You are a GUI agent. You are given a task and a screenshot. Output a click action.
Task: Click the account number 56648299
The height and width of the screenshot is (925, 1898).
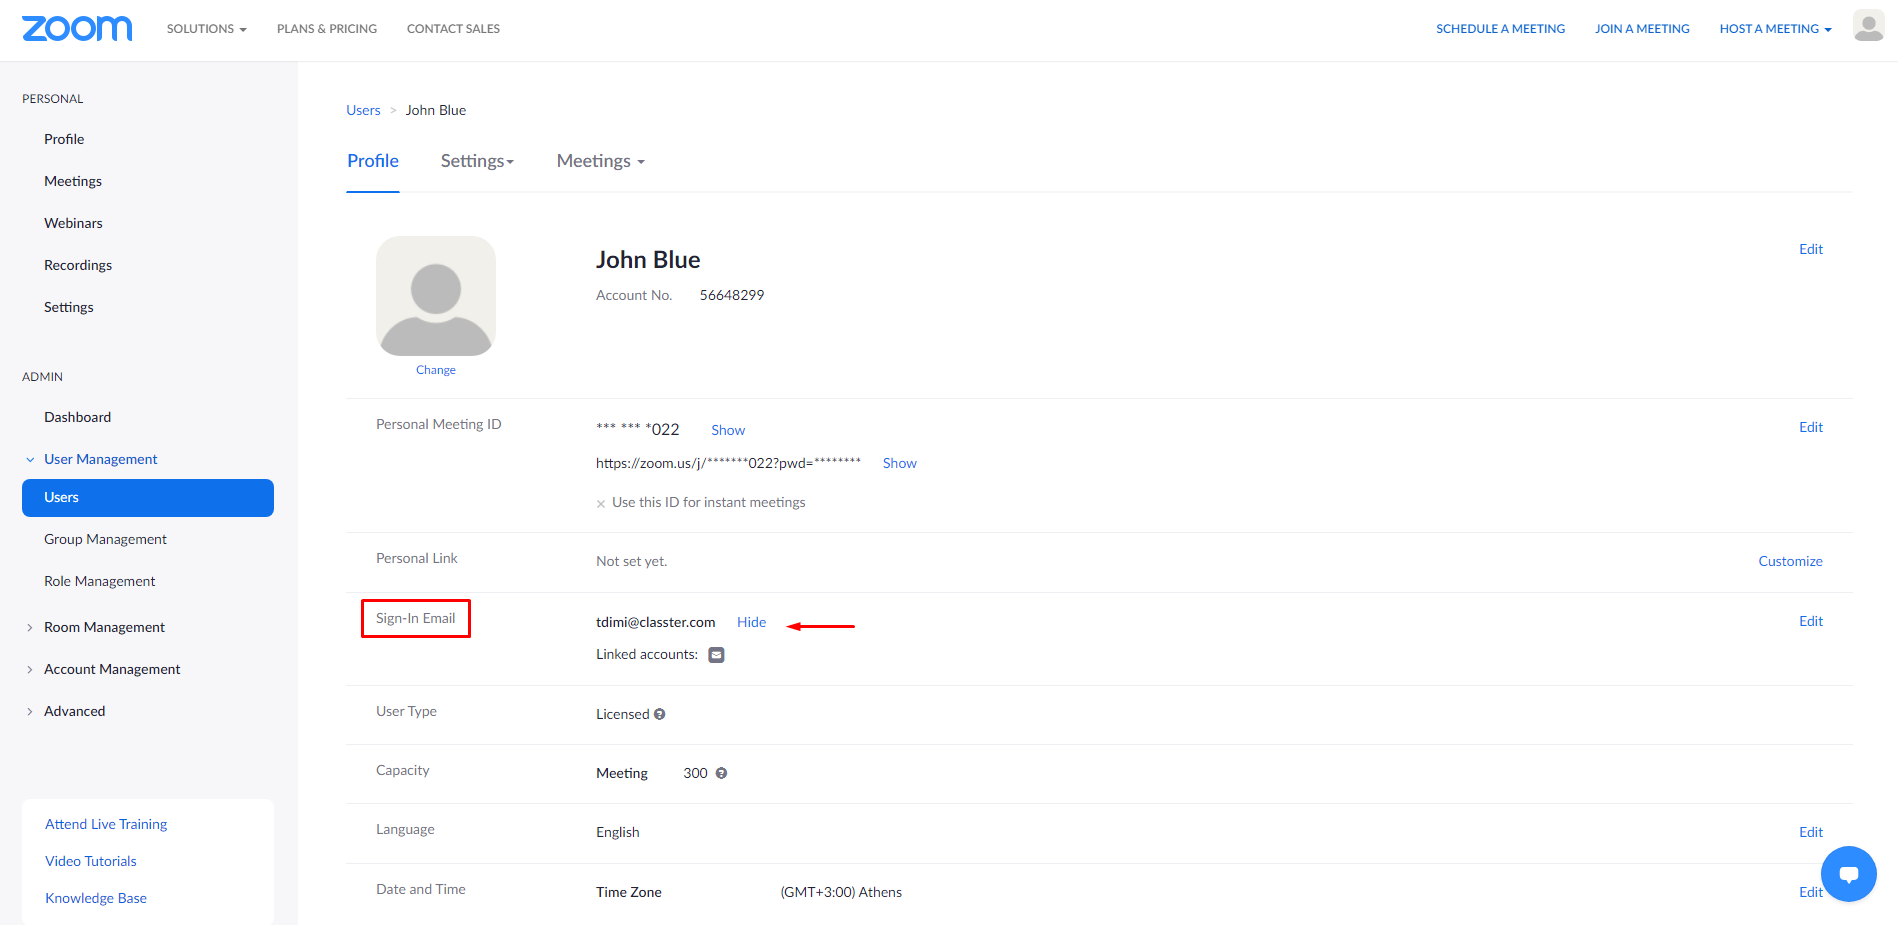(732, 295)
